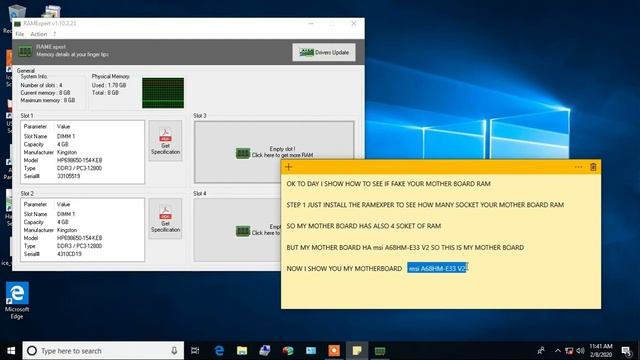Image resolution: width=640 pixels, height=360 pixels.
Task: Select "Used : 1.70 GB" text
Action: (109, 85)
